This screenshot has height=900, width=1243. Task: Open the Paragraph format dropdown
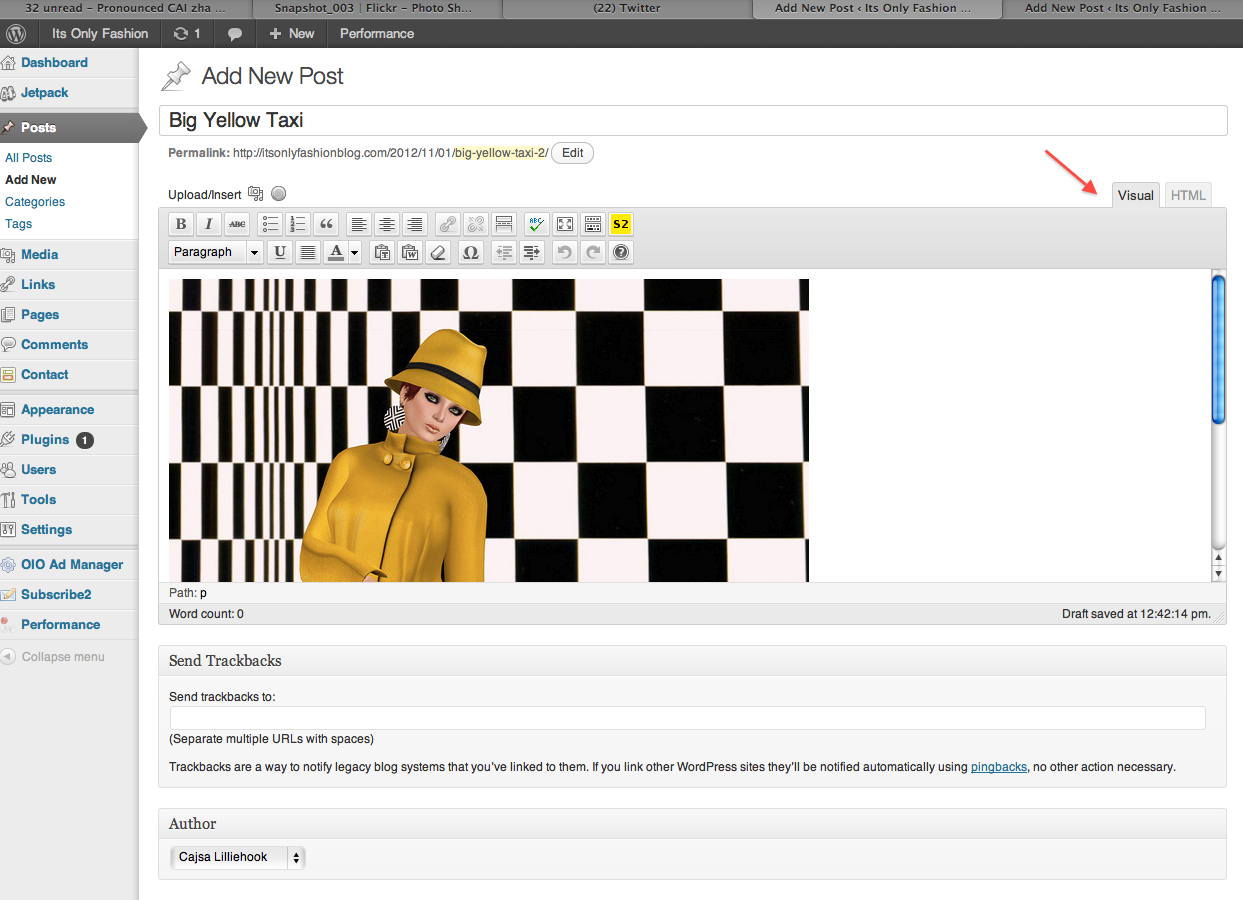215,253
